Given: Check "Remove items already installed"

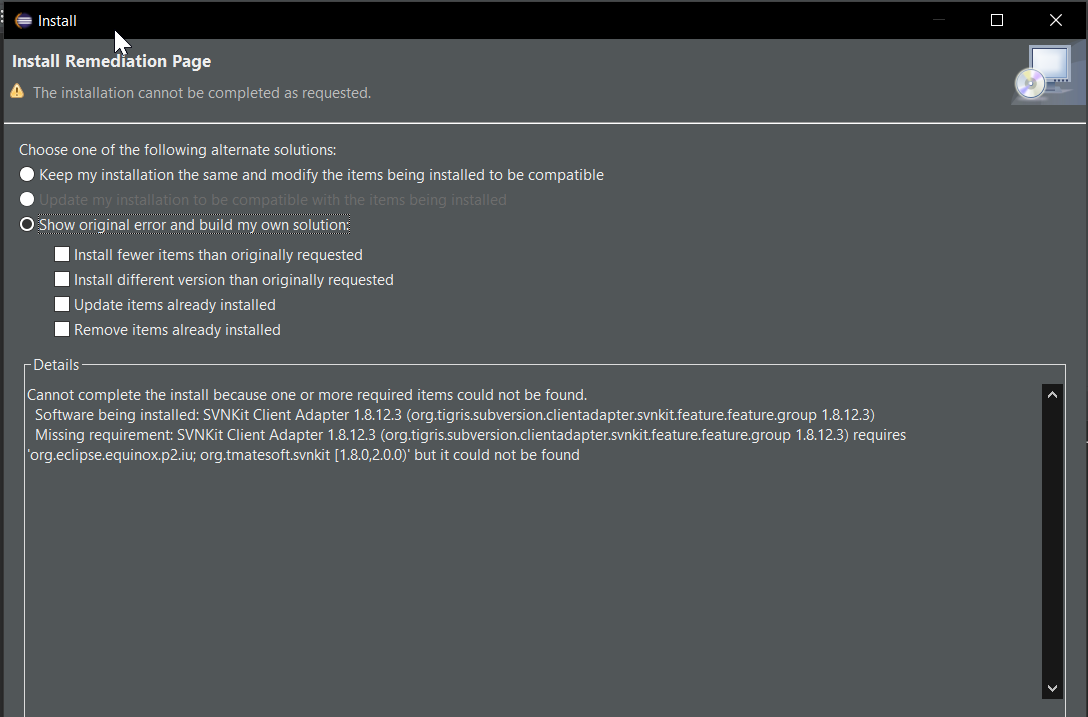Looking at the screenshot, I should click(62, 329).
